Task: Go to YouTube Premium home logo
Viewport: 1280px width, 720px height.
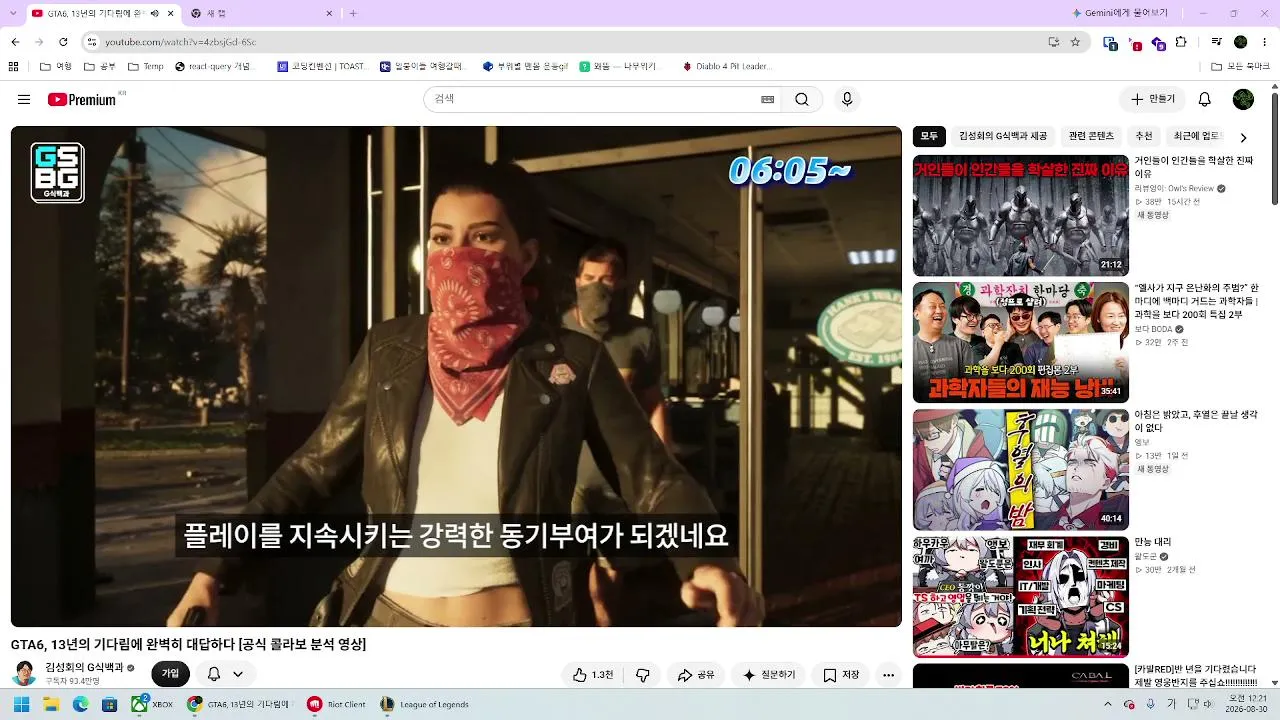Action: pyautogui.click(x=82, y=99)
